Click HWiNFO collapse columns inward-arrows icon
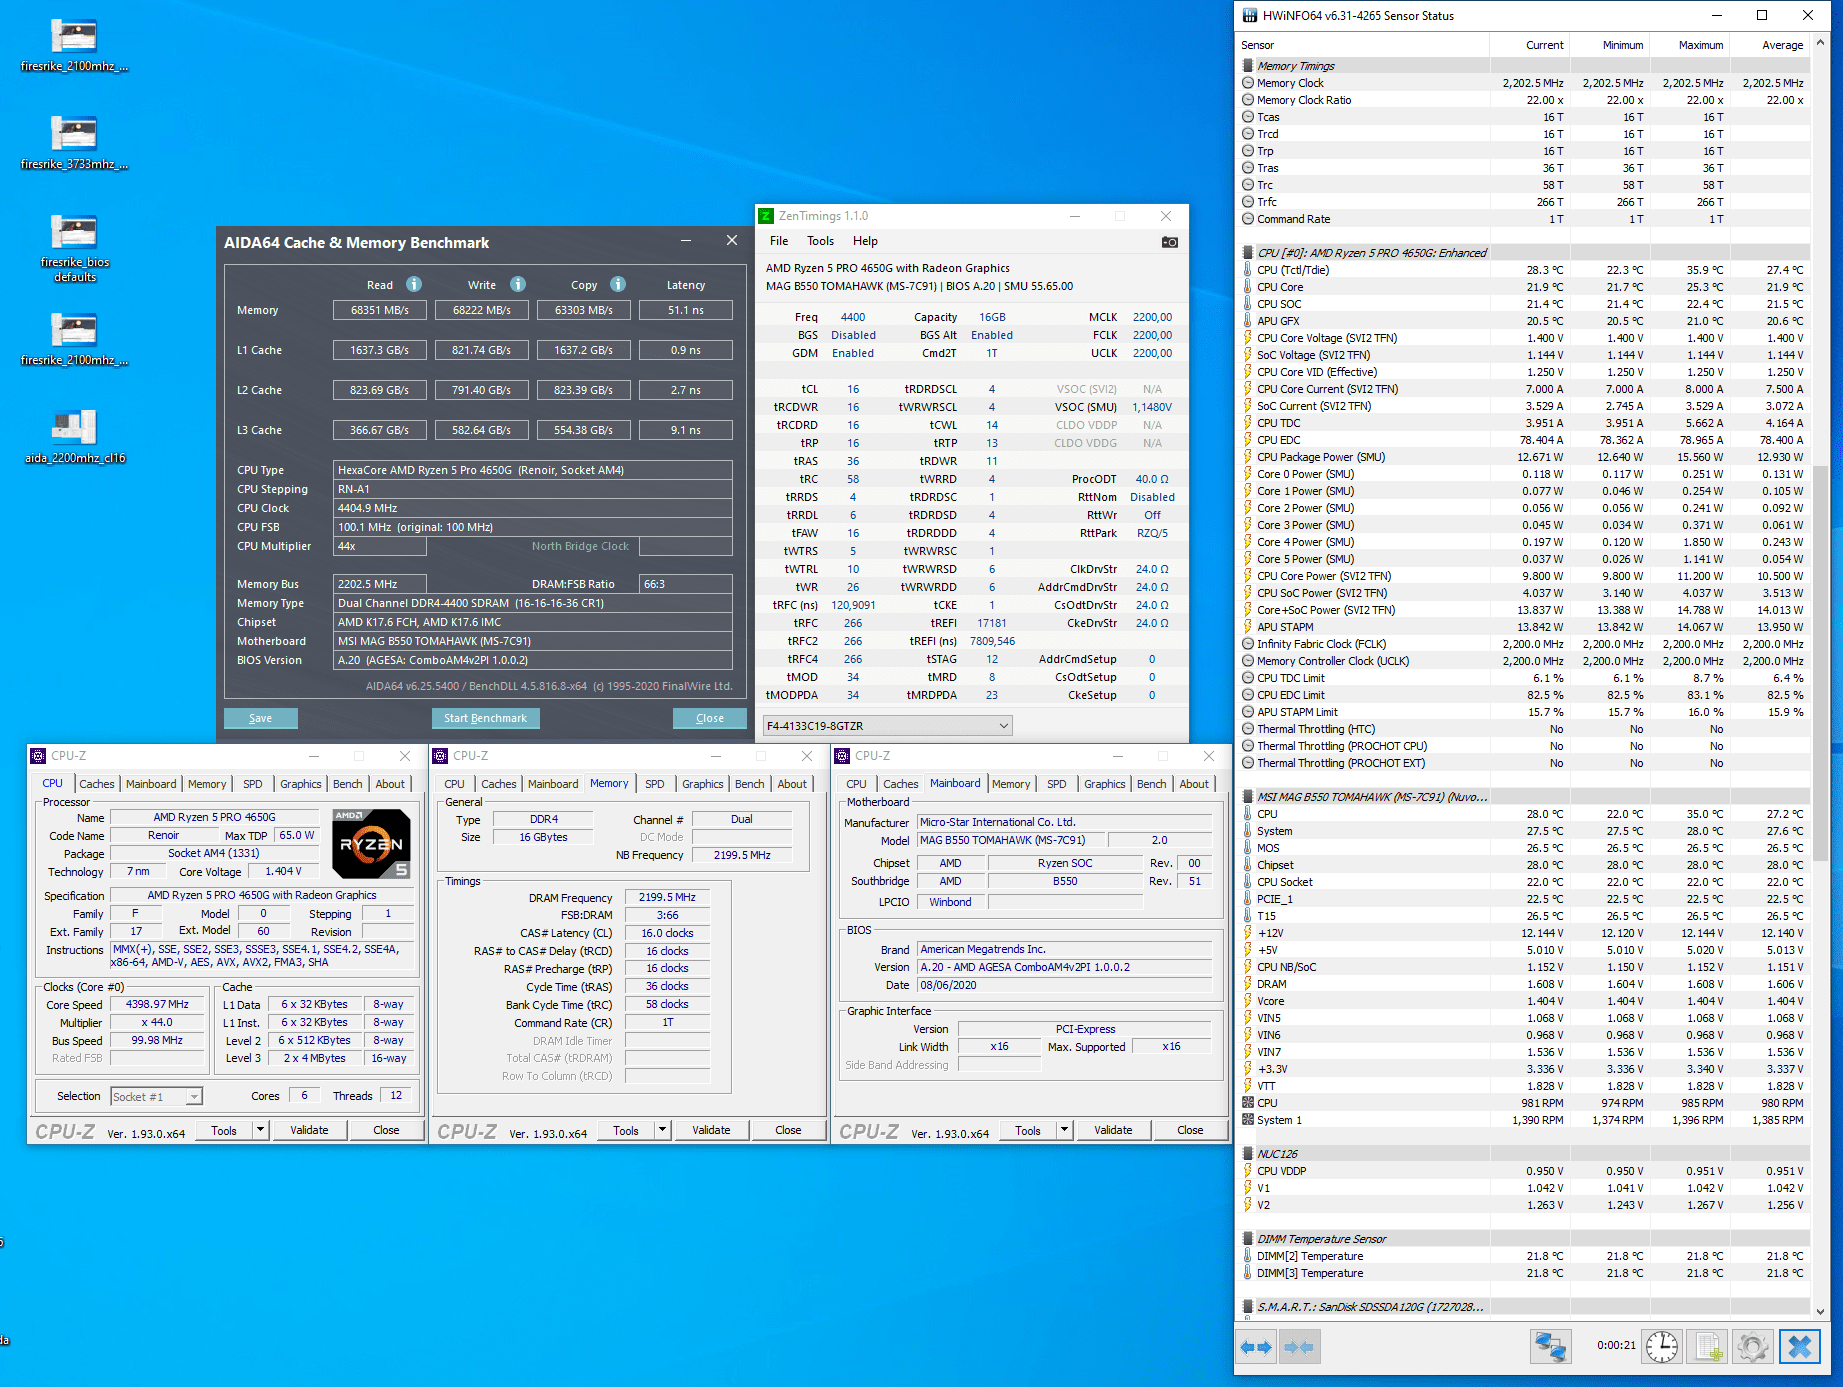Screen dimensions: 1843x1387 pyautogui.click(x=1299, y=1347)
